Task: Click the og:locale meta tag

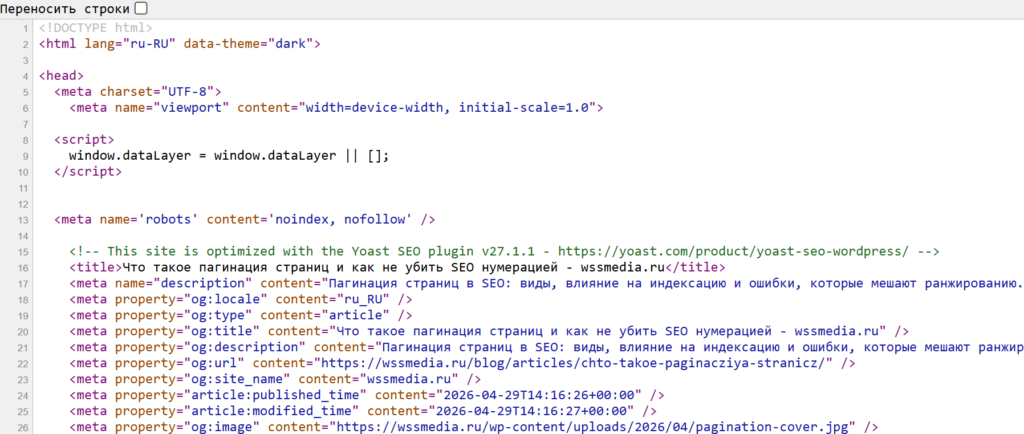Action: (241, 299)
